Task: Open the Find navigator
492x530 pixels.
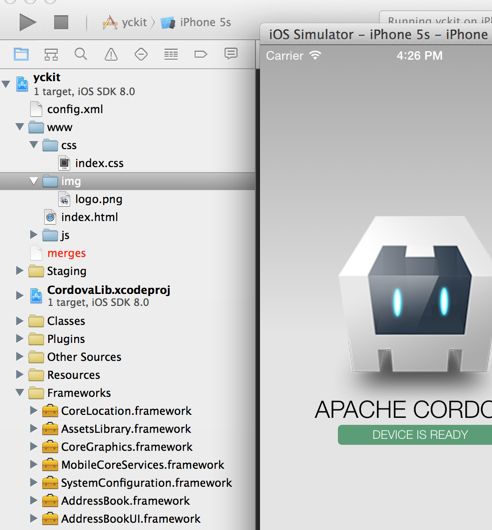Action: click(81, 54)
